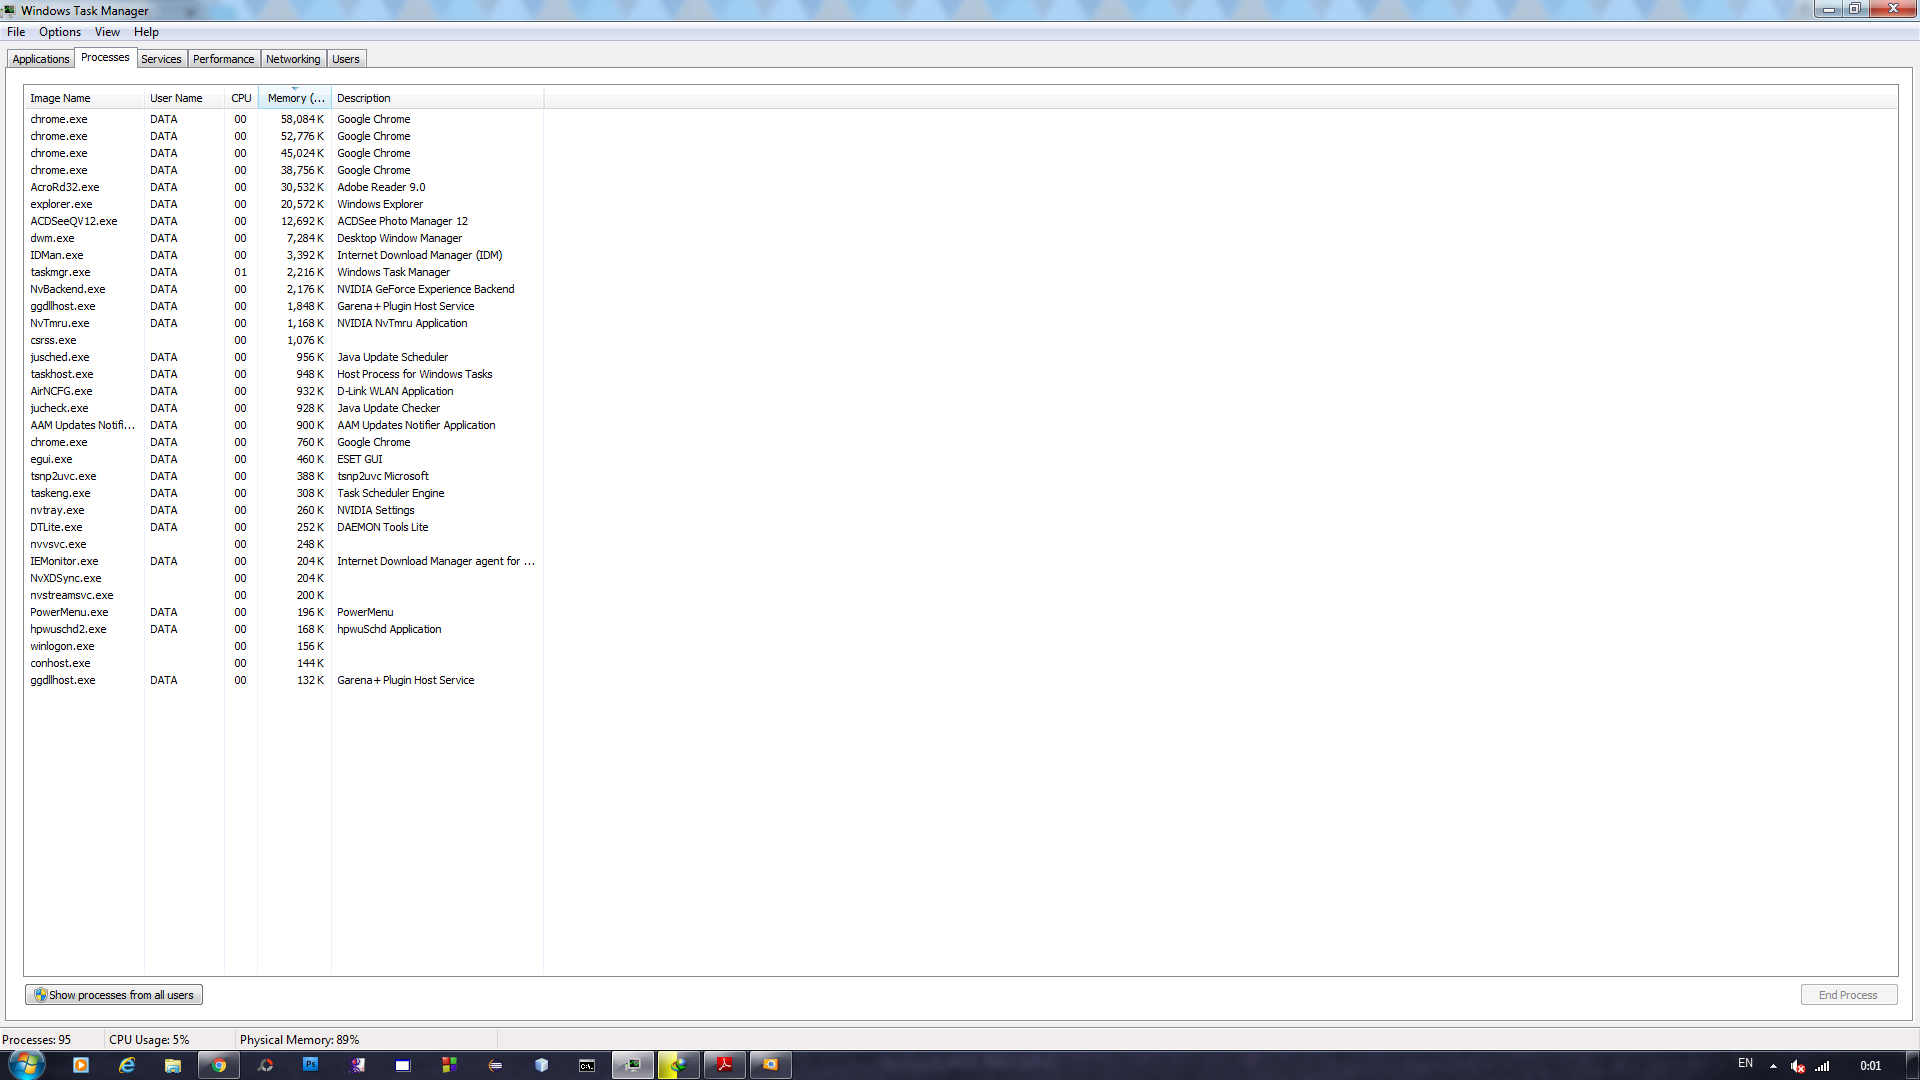Switch to the Users tab
This screenshot has height=1080, width=1920.
pyautogui.click(x=346, y=59)
